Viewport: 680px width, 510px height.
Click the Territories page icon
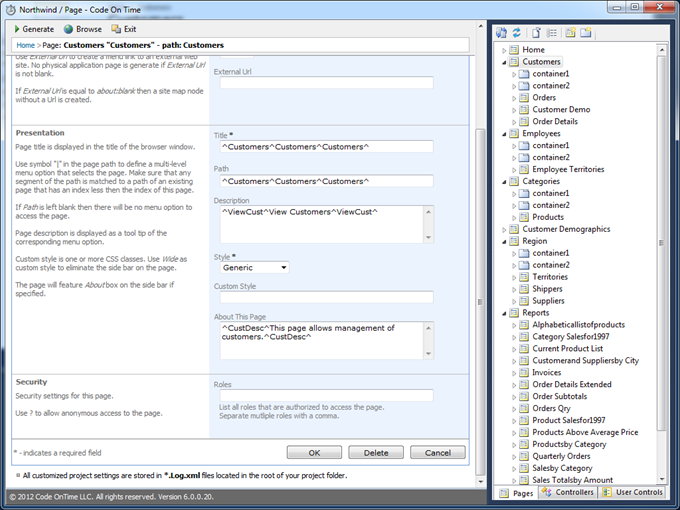(524, 277)
